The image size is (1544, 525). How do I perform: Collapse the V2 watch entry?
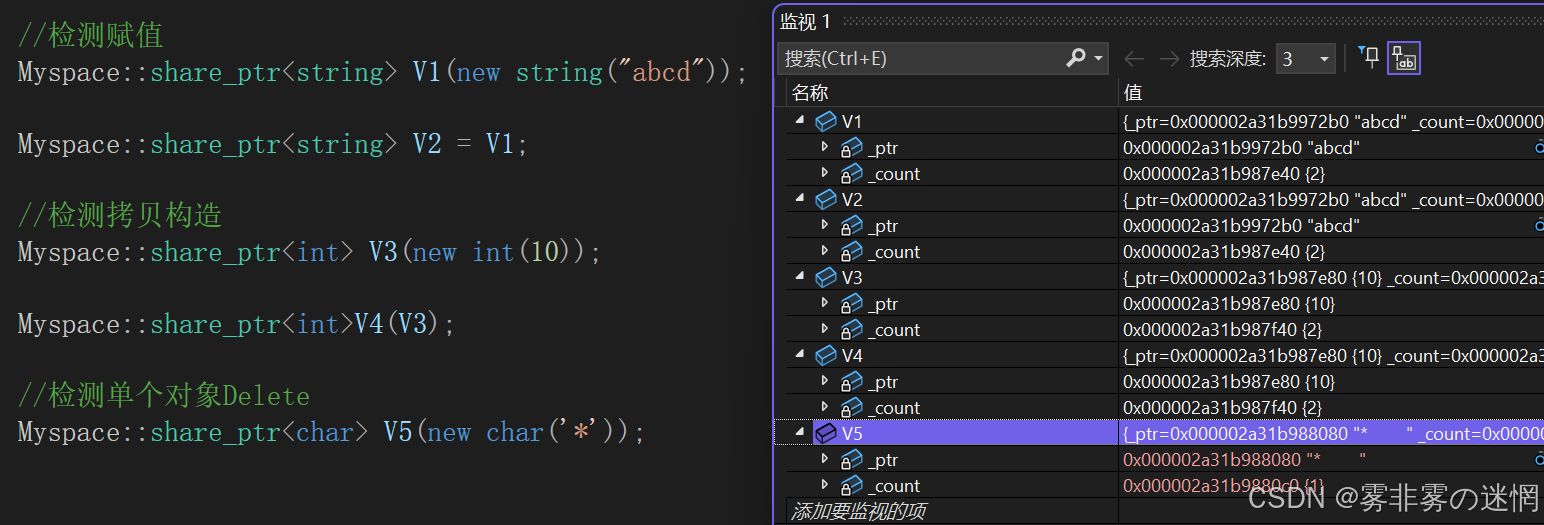click(x=800, y=198)
